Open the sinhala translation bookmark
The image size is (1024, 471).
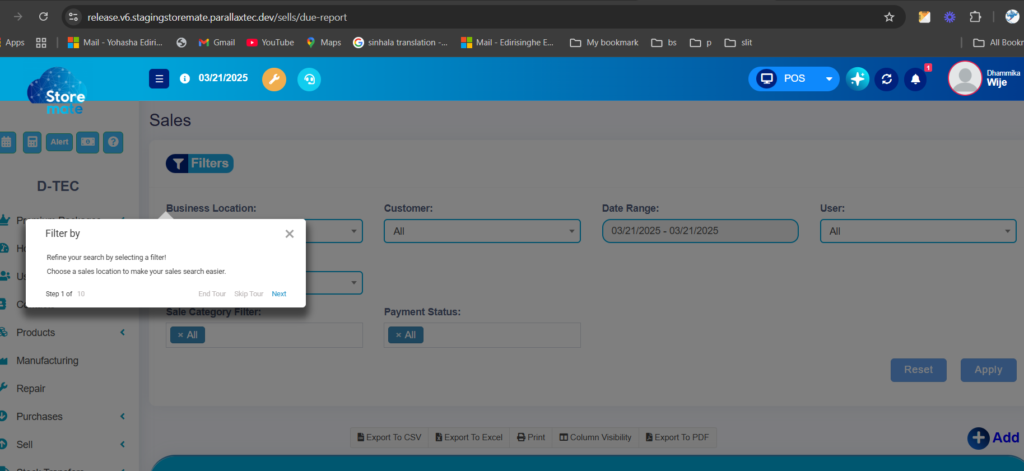(x=400, y=42)
